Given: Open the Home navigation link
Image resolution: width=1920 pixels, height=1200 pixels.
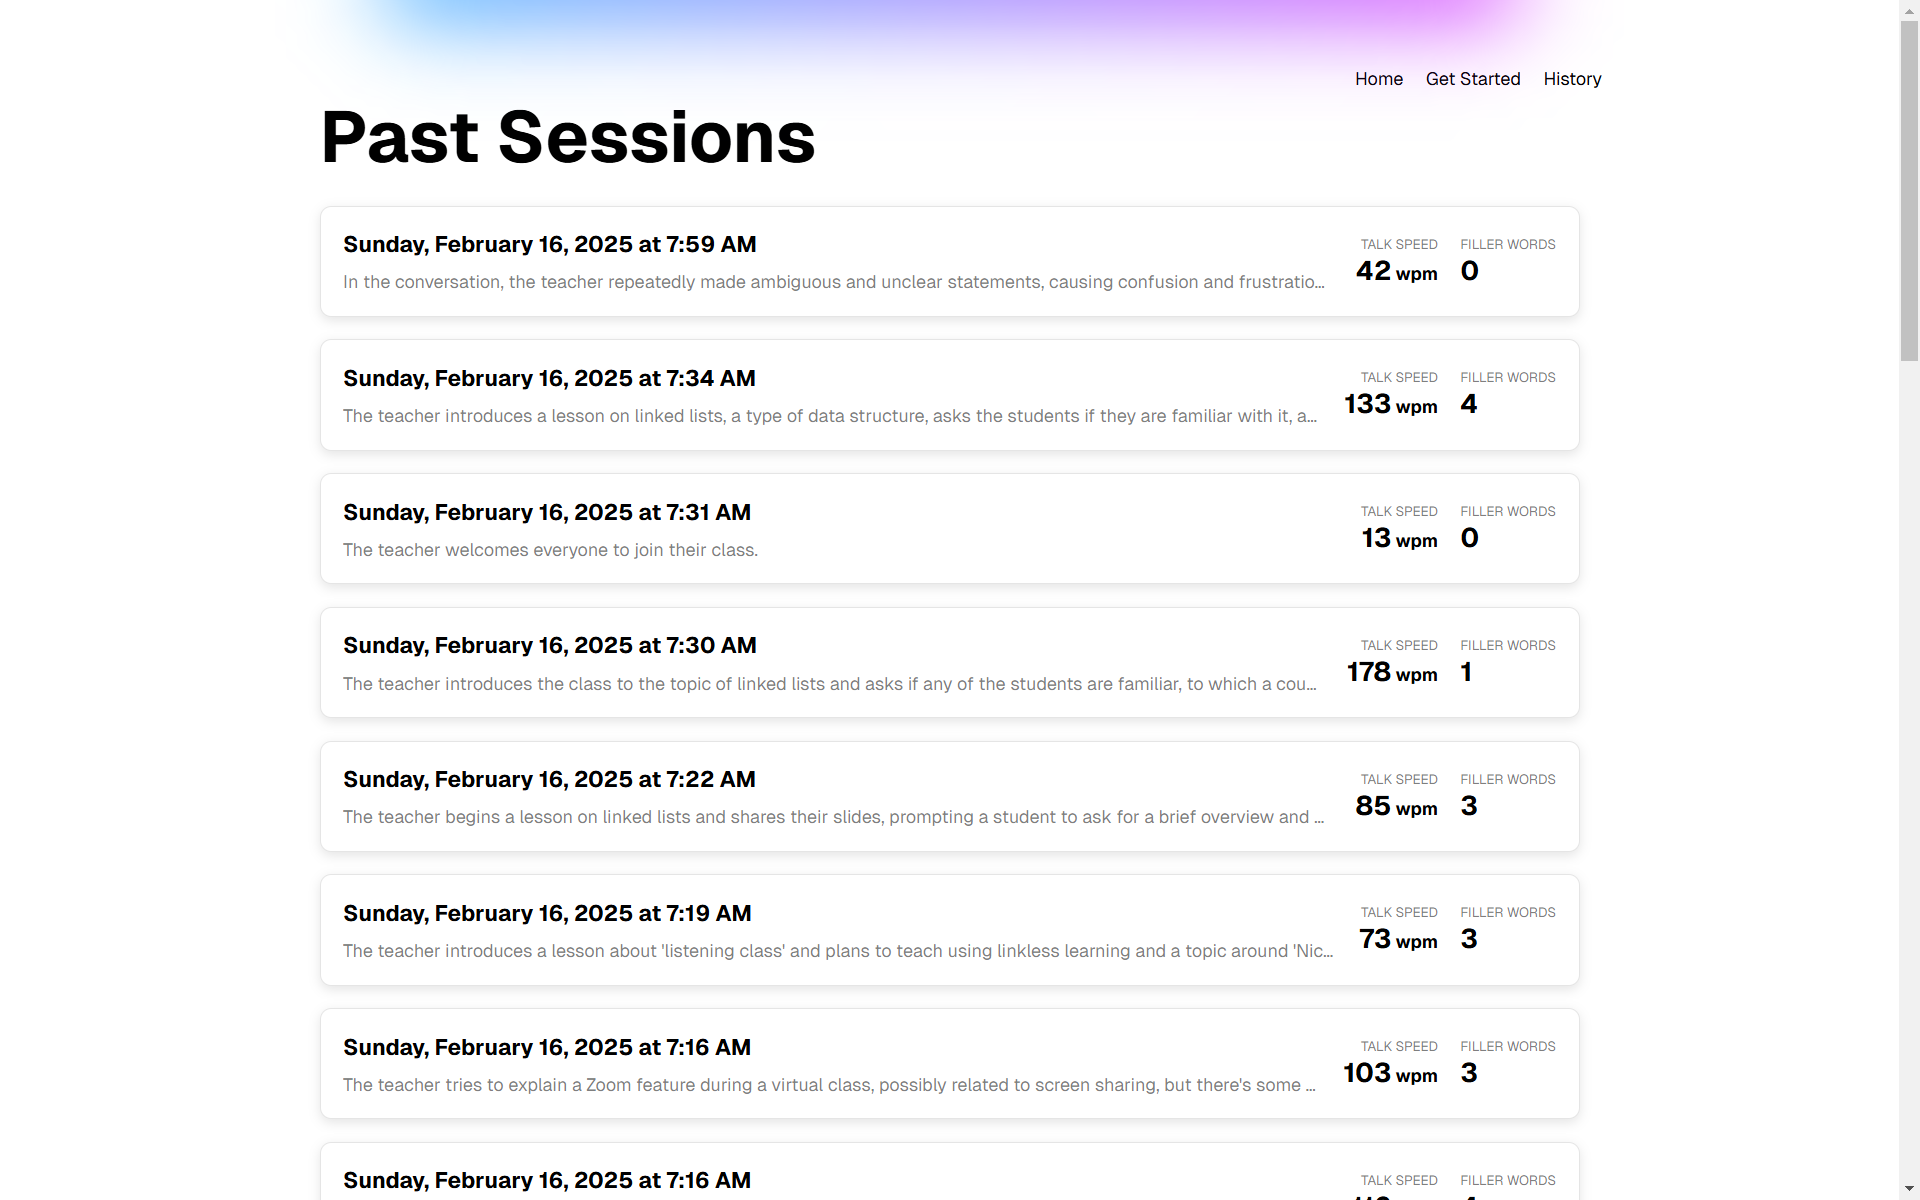Looking at the screenshot, I should 1378,79.
